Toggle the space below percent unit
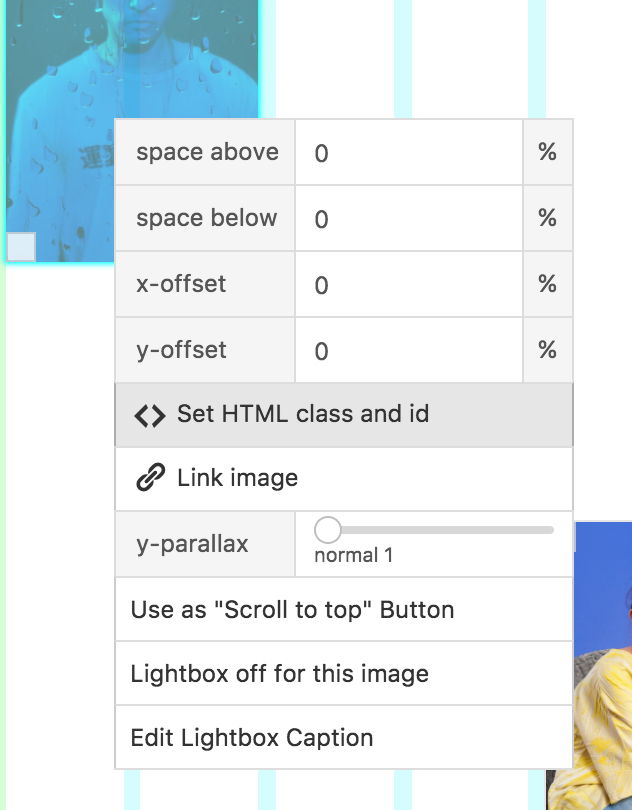632x810 pixels. [x=547, y=219]
